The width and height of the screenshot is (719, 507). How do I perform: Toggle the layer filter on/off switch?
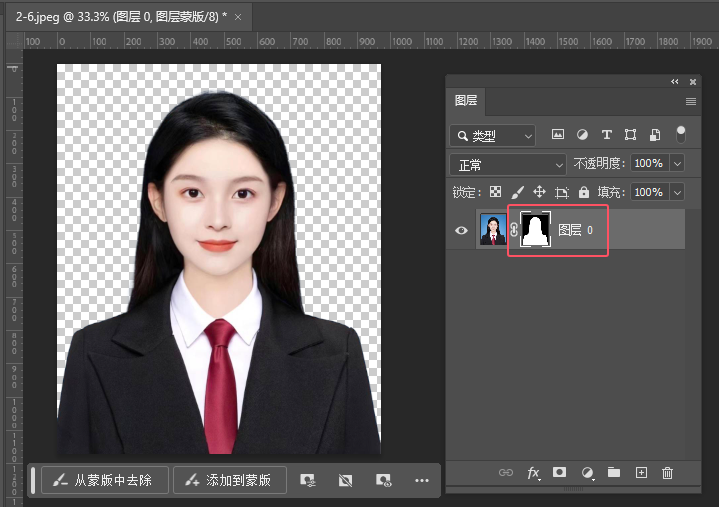[681, 133]
